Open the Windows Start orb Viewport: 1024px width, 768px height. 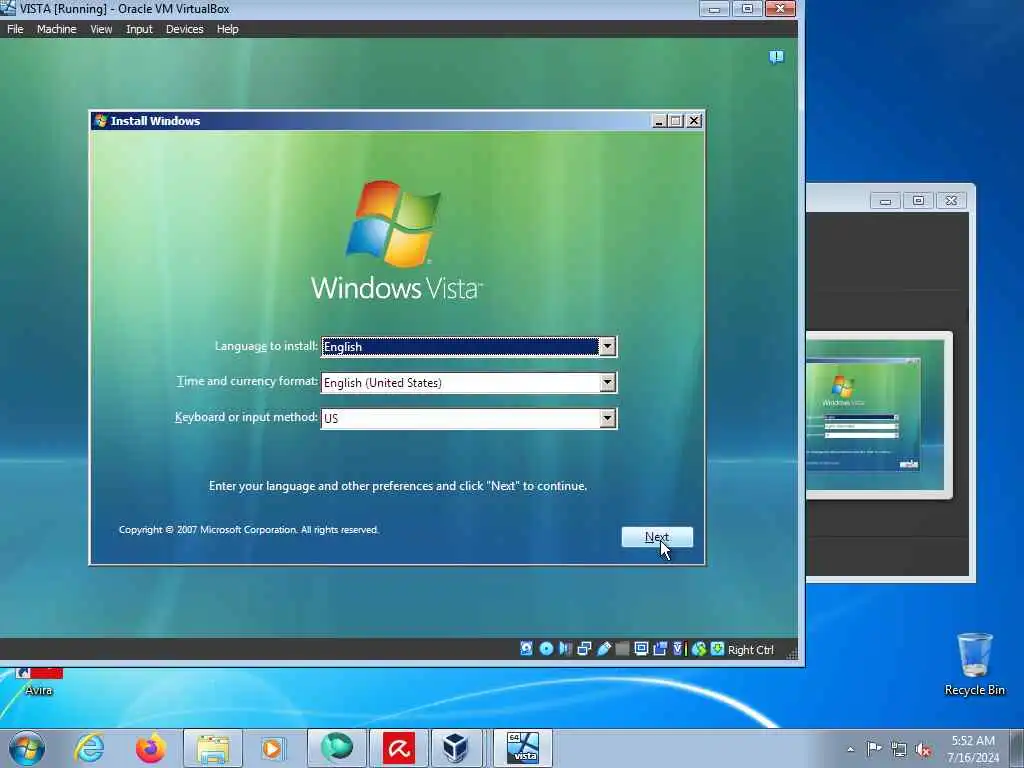click(x=27, y=748)
